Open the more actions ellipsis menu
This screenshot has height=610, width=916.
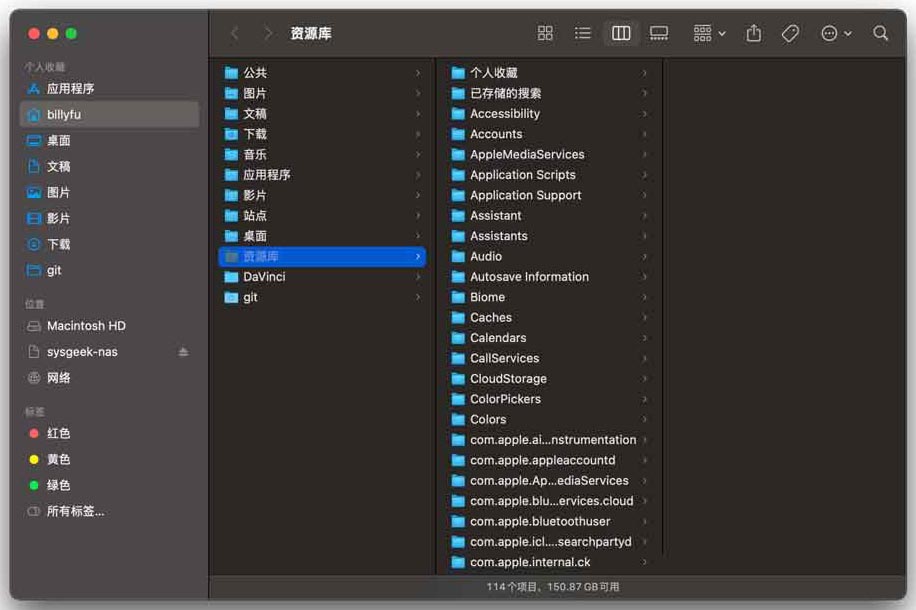coord(835,33)
